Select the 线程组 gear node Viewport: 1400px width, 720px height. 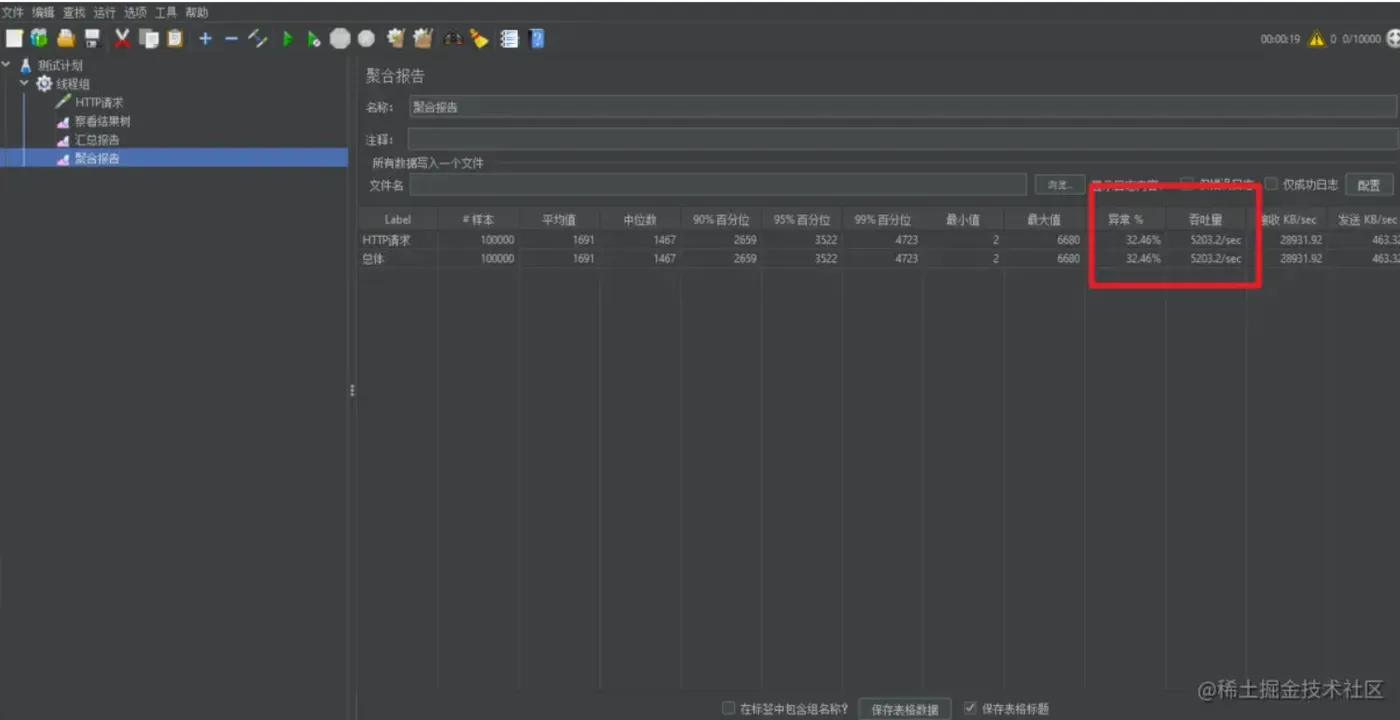point(72,84)
